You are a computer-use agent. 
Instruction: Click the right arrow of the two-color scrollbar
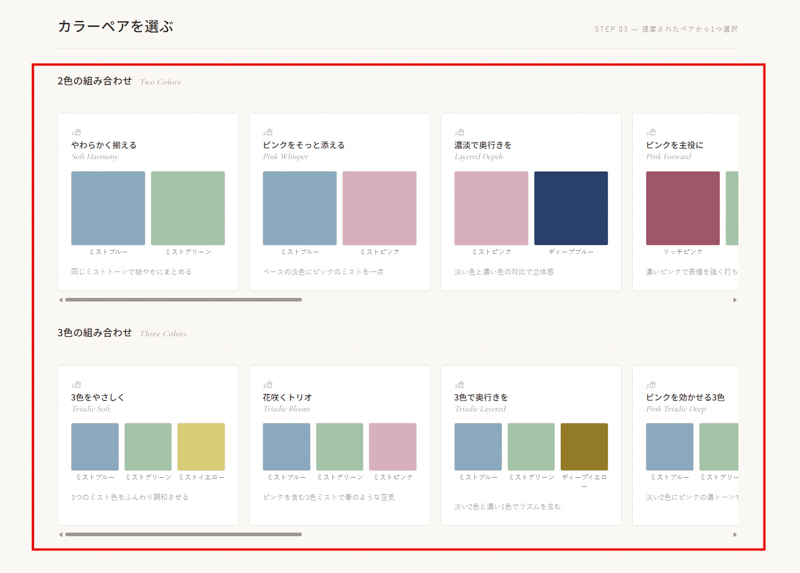pos(735,300)
